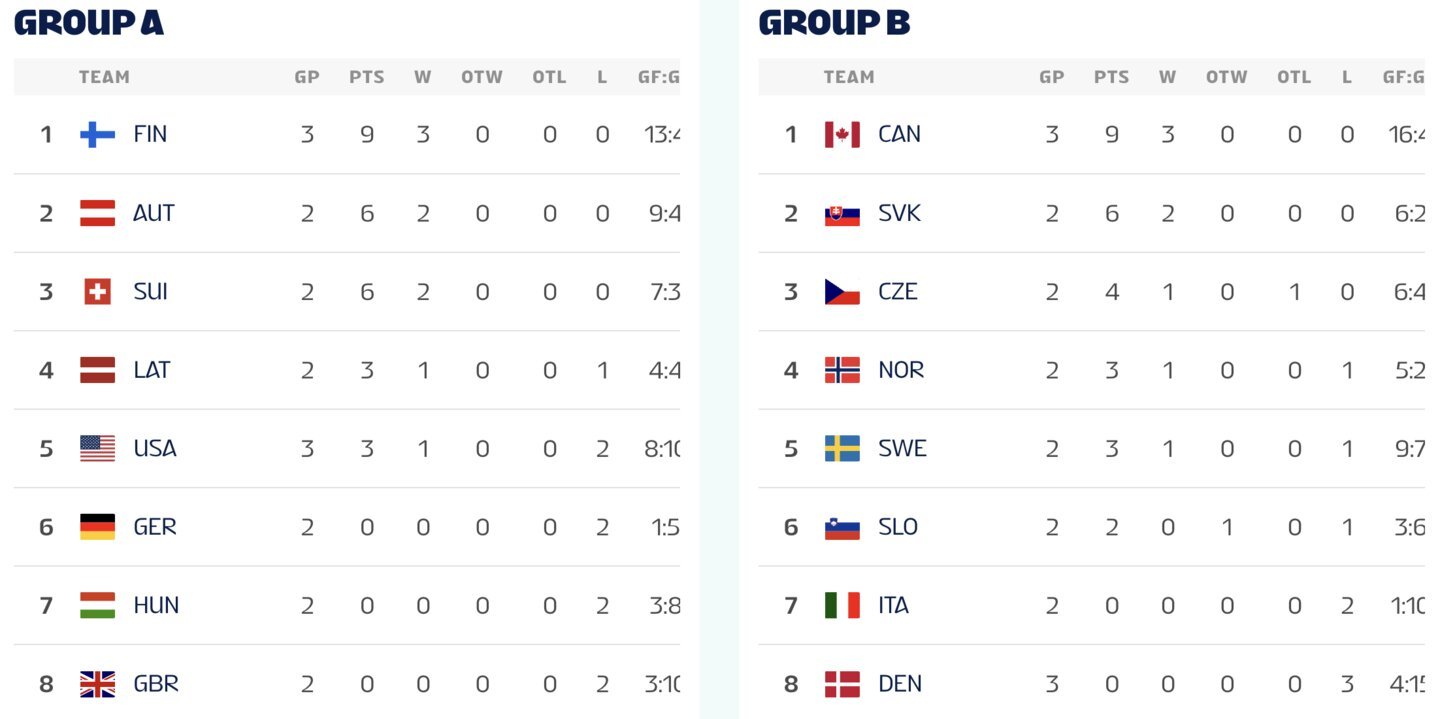The image size is (1440, 719).
Task: Click the Slovakia flag icon
Action: pyautogui.click(x=842, y=213)
